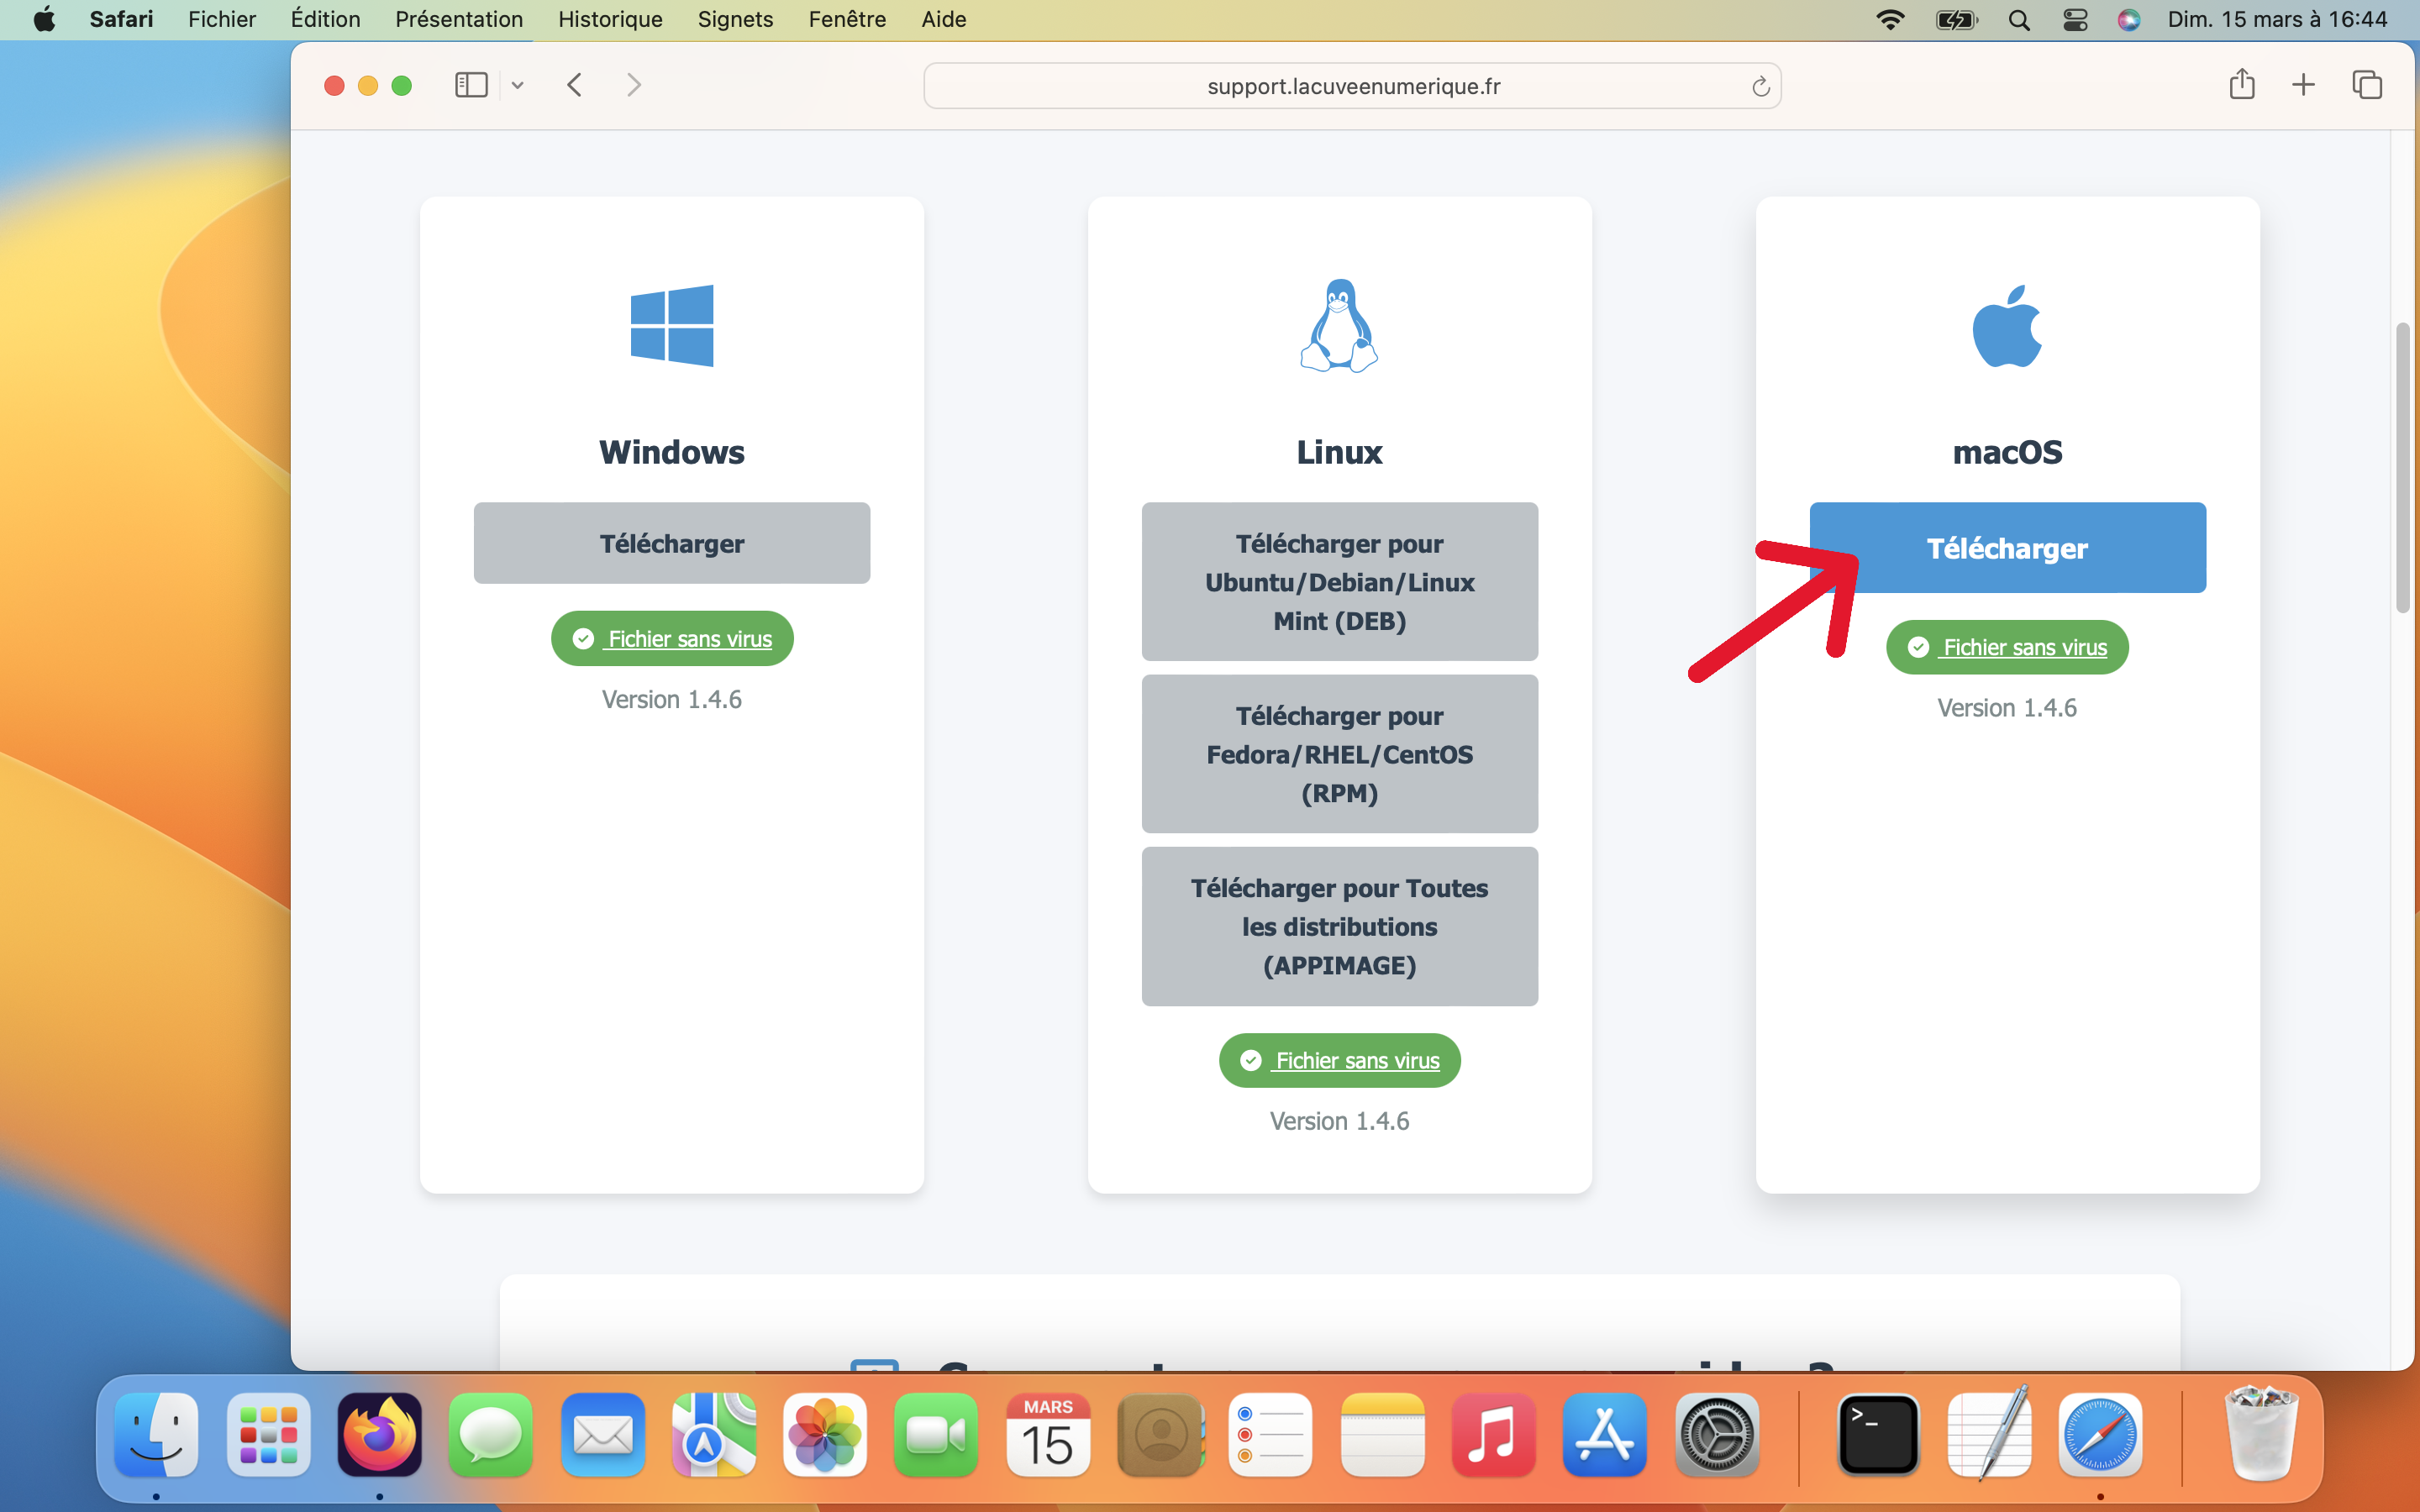Open the Édition menu
2420x1512 pixels.
click(325, 19)
